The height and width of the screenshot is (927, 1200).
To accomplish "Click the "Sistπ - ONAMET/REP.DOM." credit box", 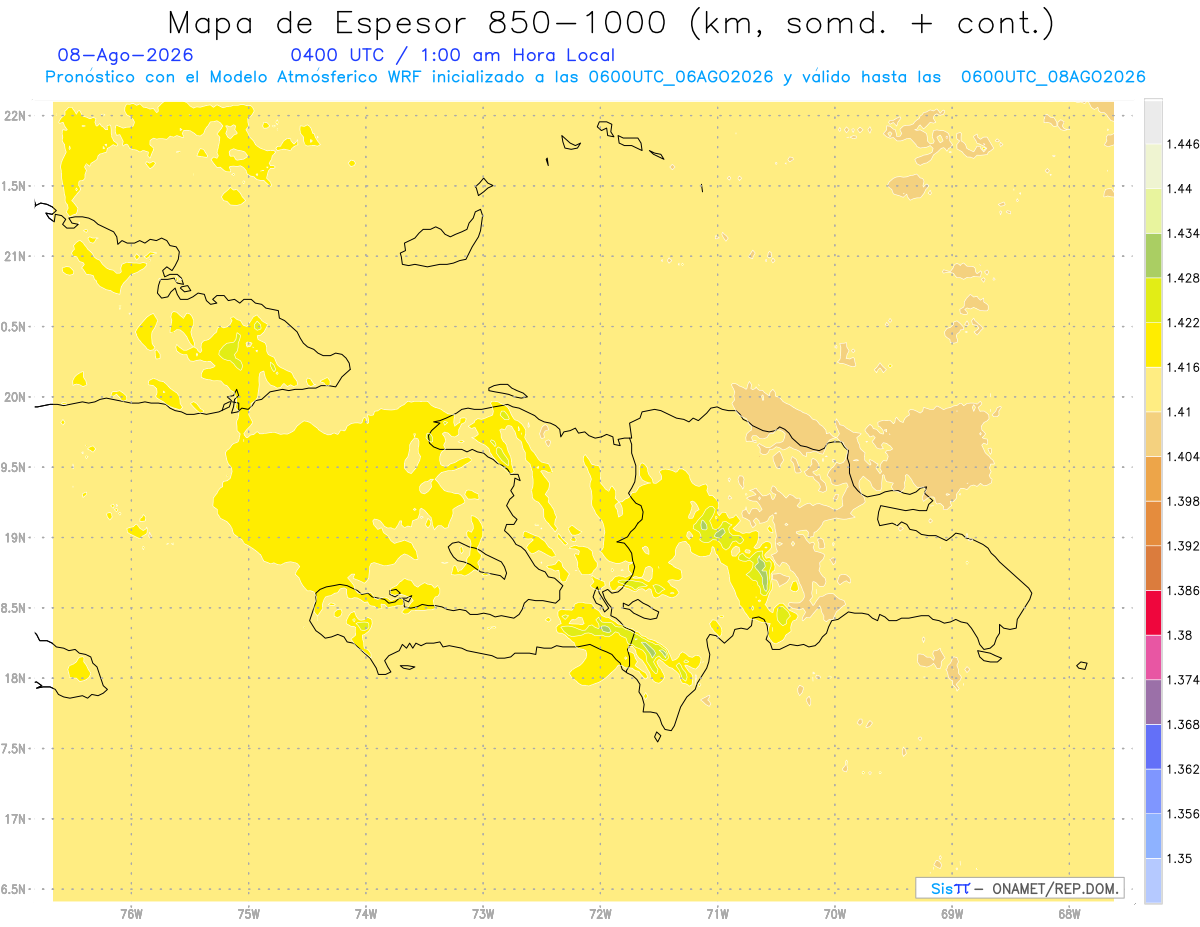I will point(1020,888).
